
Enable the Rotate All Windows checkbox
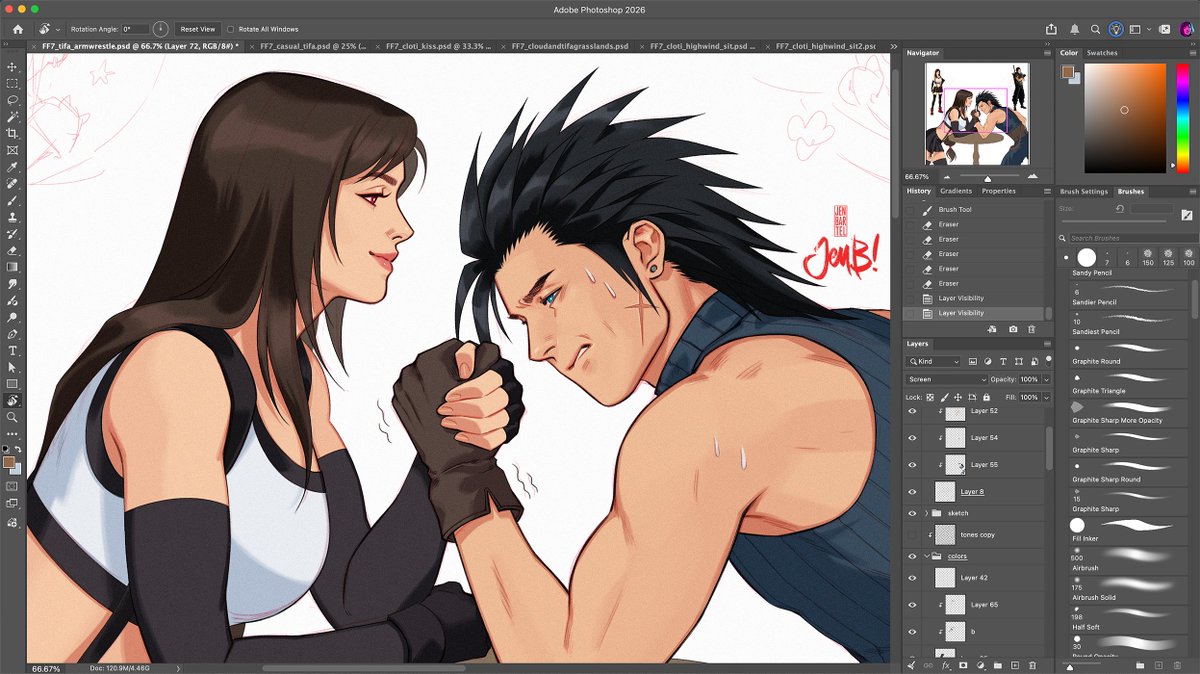pyautogui.click(x=231, y=29)
